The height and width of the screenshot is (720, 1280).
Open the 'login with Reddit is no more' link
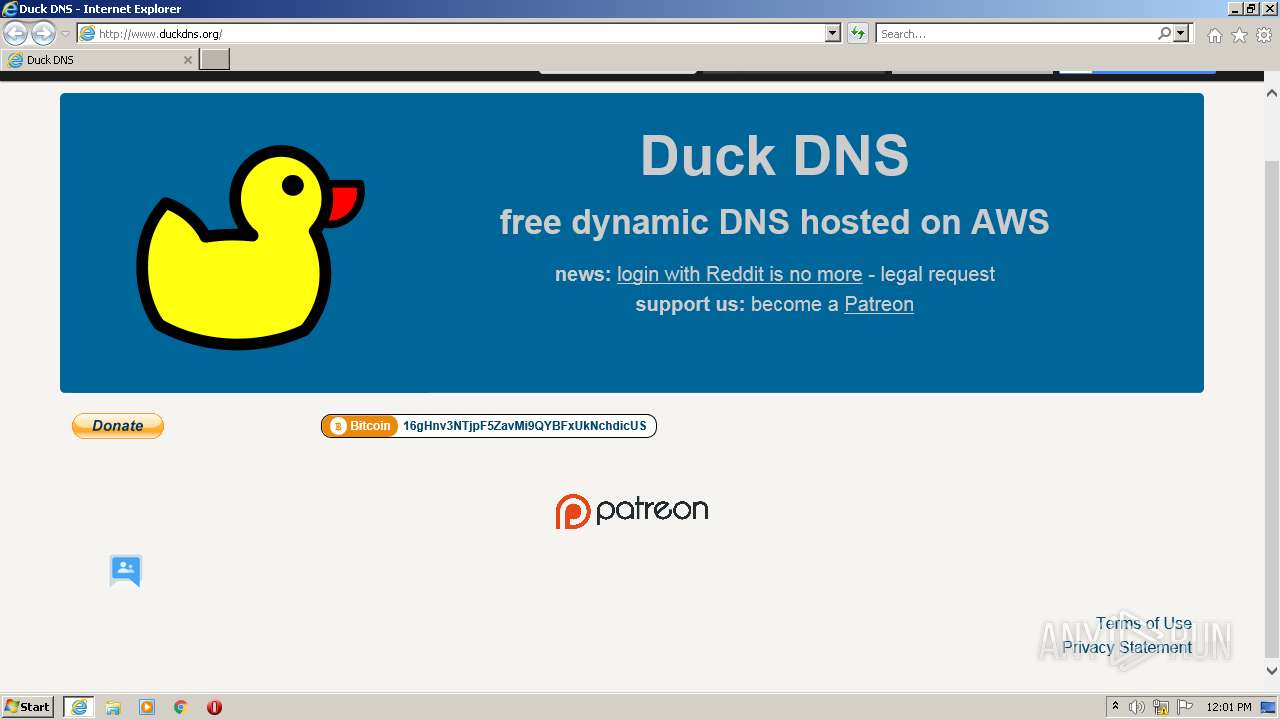click(x=739, y=274)
